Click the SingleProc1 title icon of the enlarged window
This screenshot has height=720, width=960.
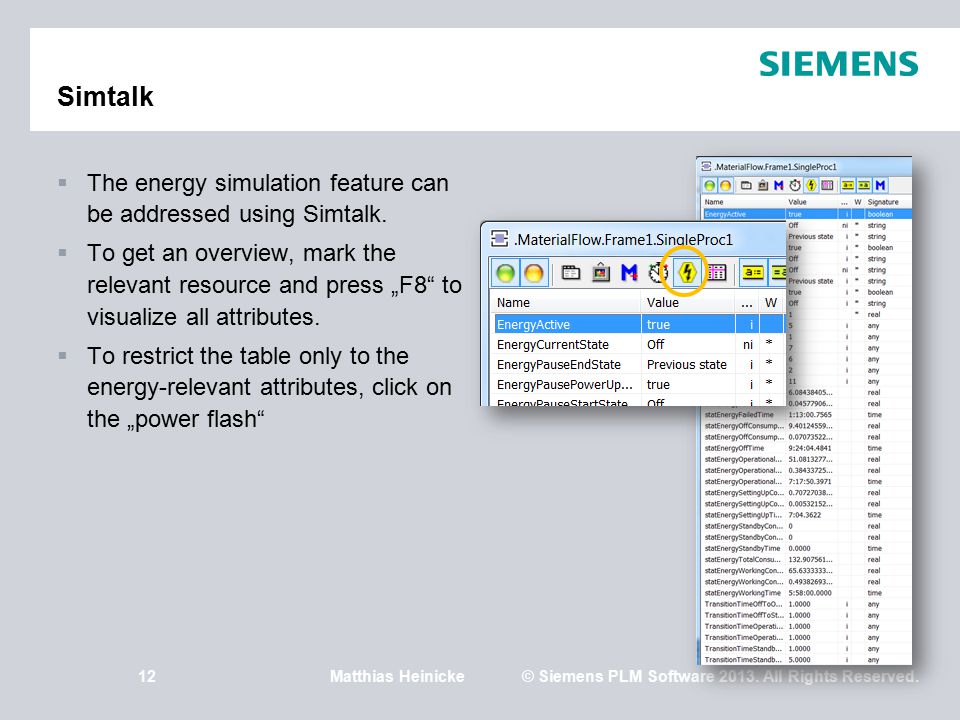[500, 239]
